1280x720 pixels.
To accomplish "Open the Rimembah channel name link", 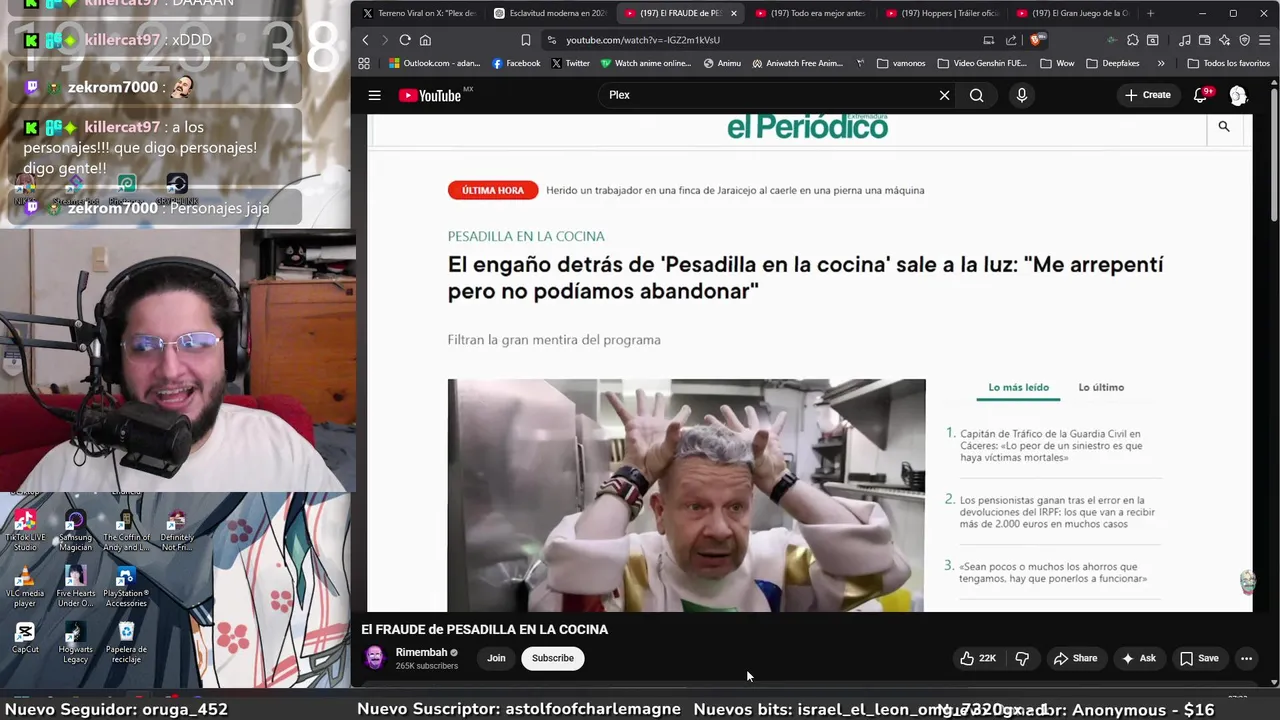I will pos(421,652).
